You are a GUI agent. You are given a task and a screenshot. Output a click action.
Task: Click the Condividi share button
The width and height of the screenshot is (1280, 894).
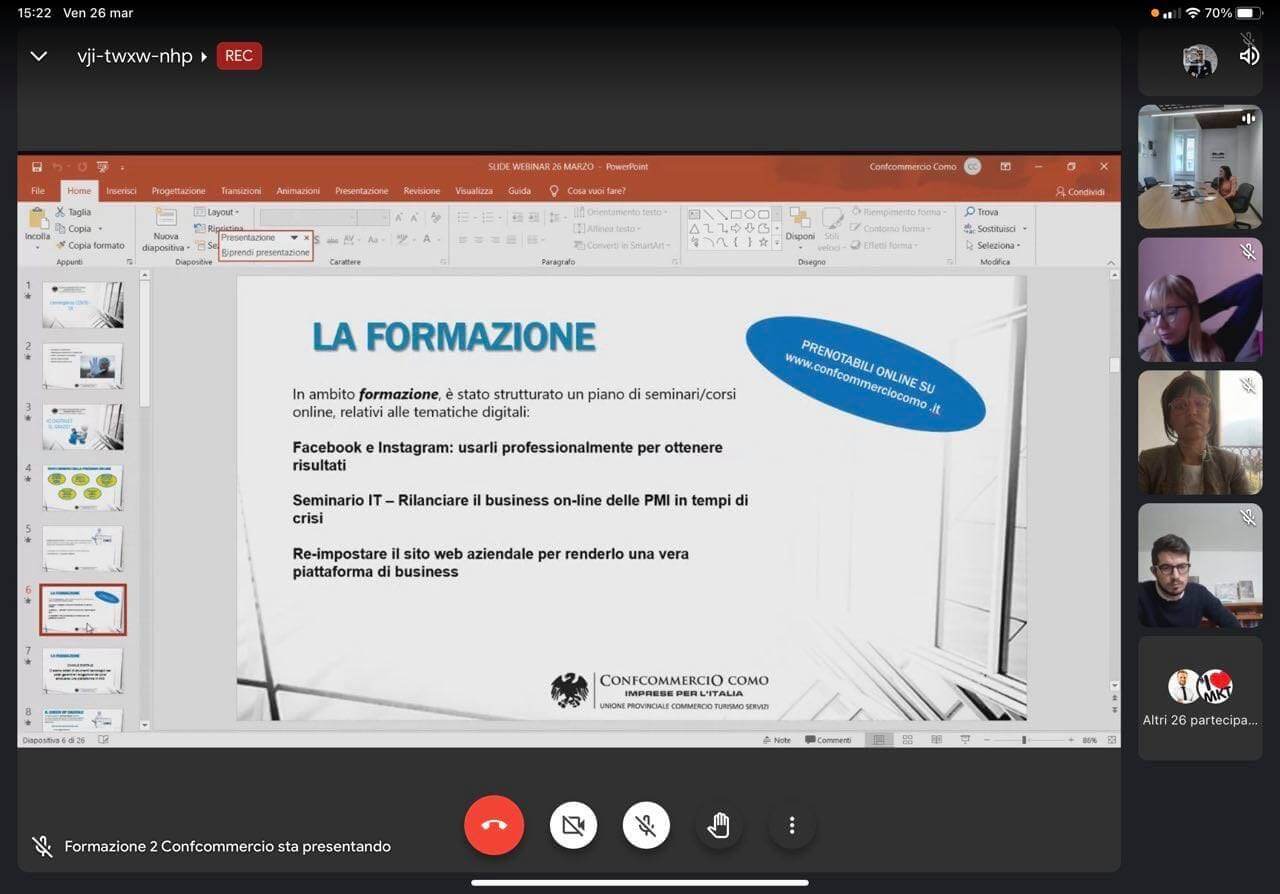(1080, 191)
